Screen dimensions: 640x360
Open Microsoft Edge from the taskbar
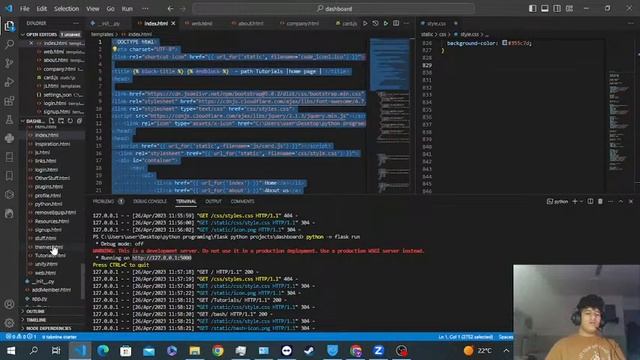pyautogui.click(x=103, y=351)
